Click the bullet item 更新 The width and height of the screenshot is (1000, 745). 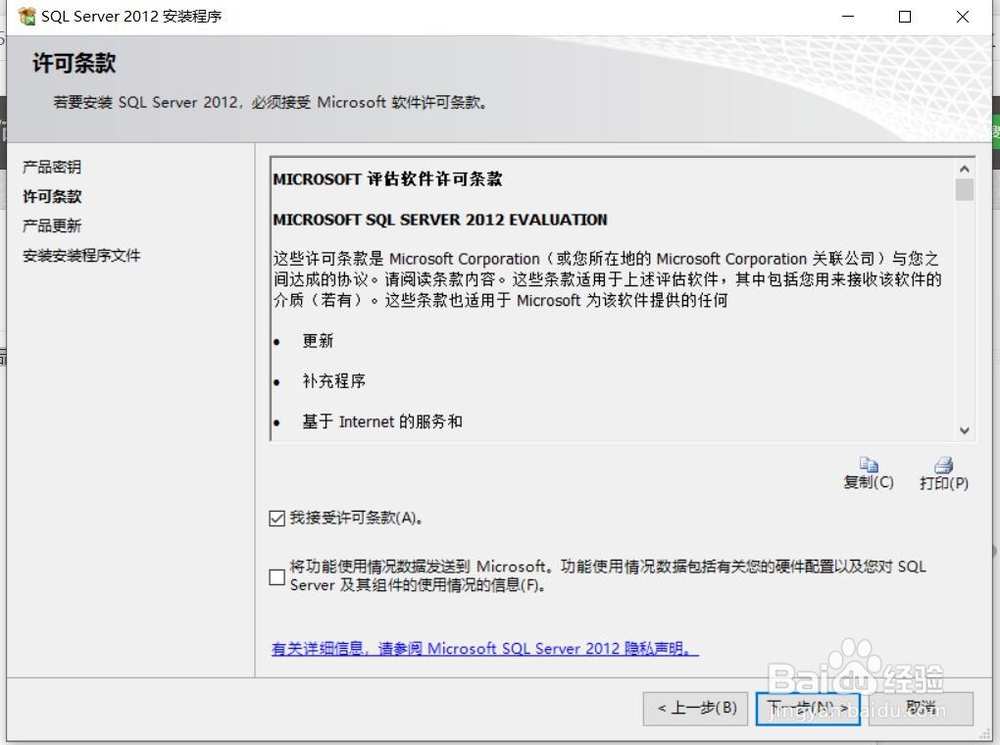tap(318, 341)
